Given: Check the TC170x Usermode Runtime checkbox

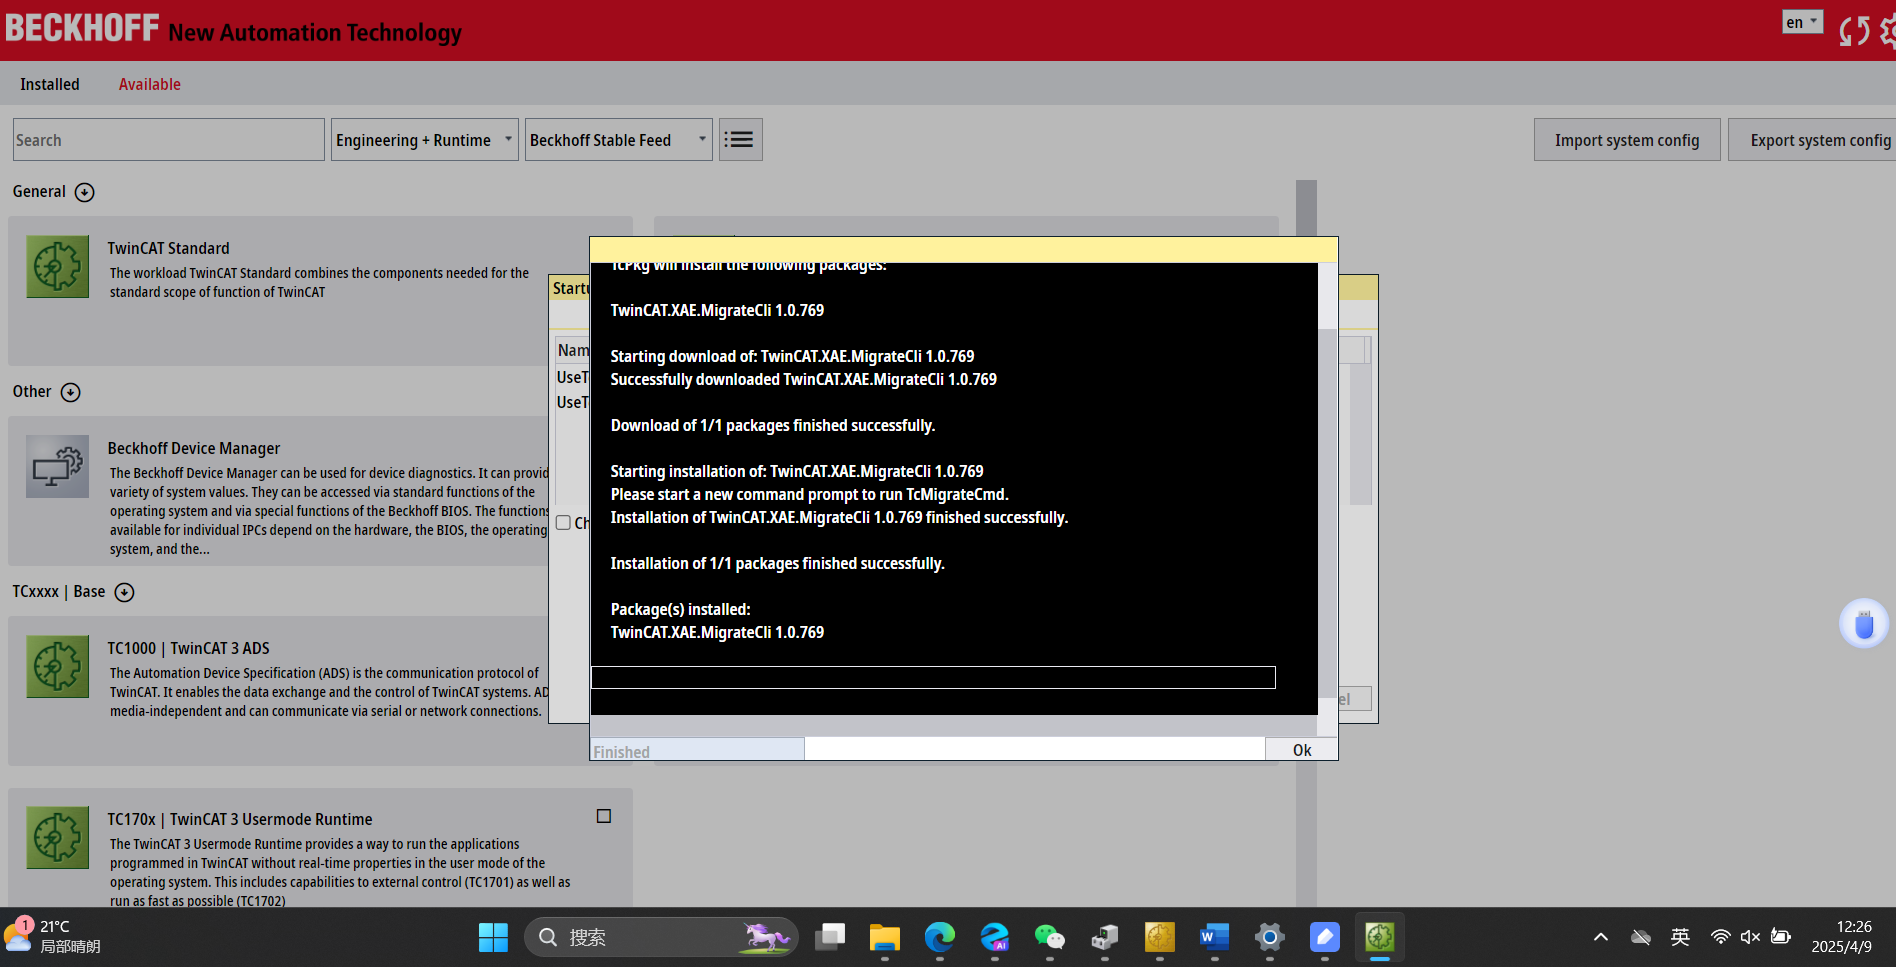Looking at the screenshot, I should (x=604, y=816).
